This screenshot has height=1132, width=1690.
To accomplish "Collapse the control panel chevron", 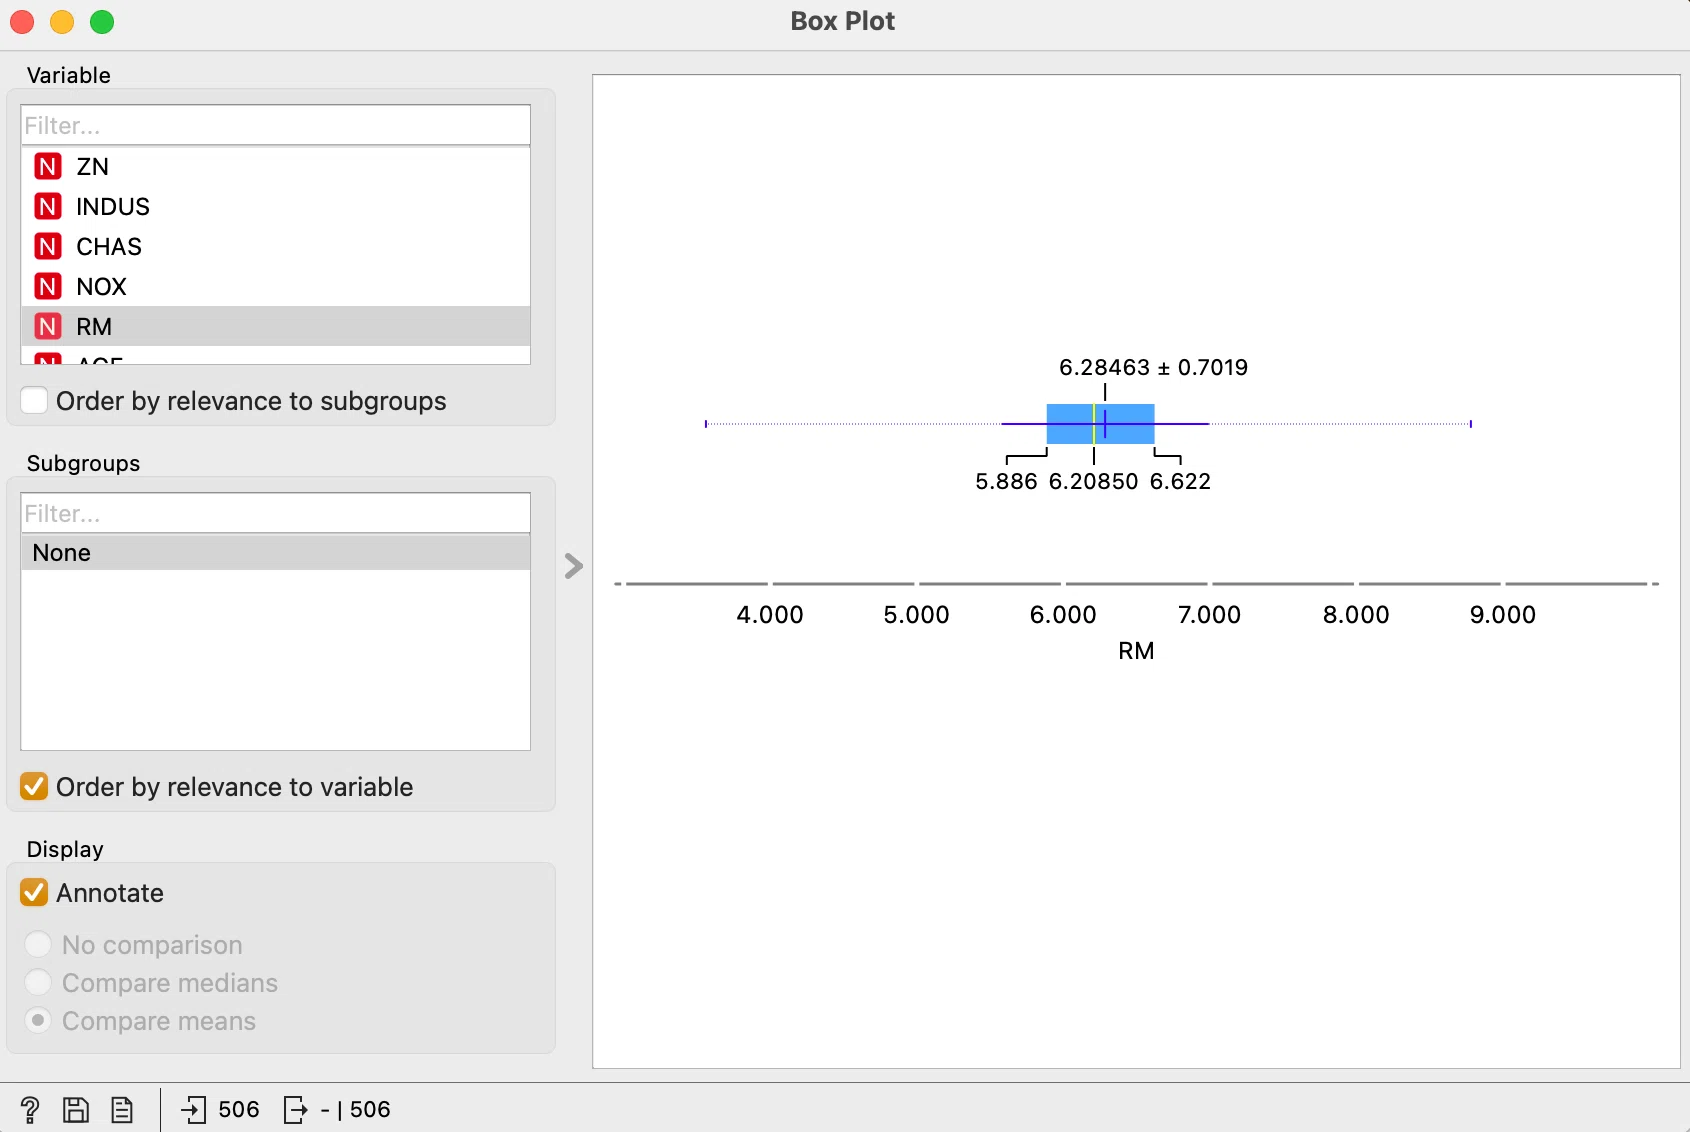I will coord(573,566).
